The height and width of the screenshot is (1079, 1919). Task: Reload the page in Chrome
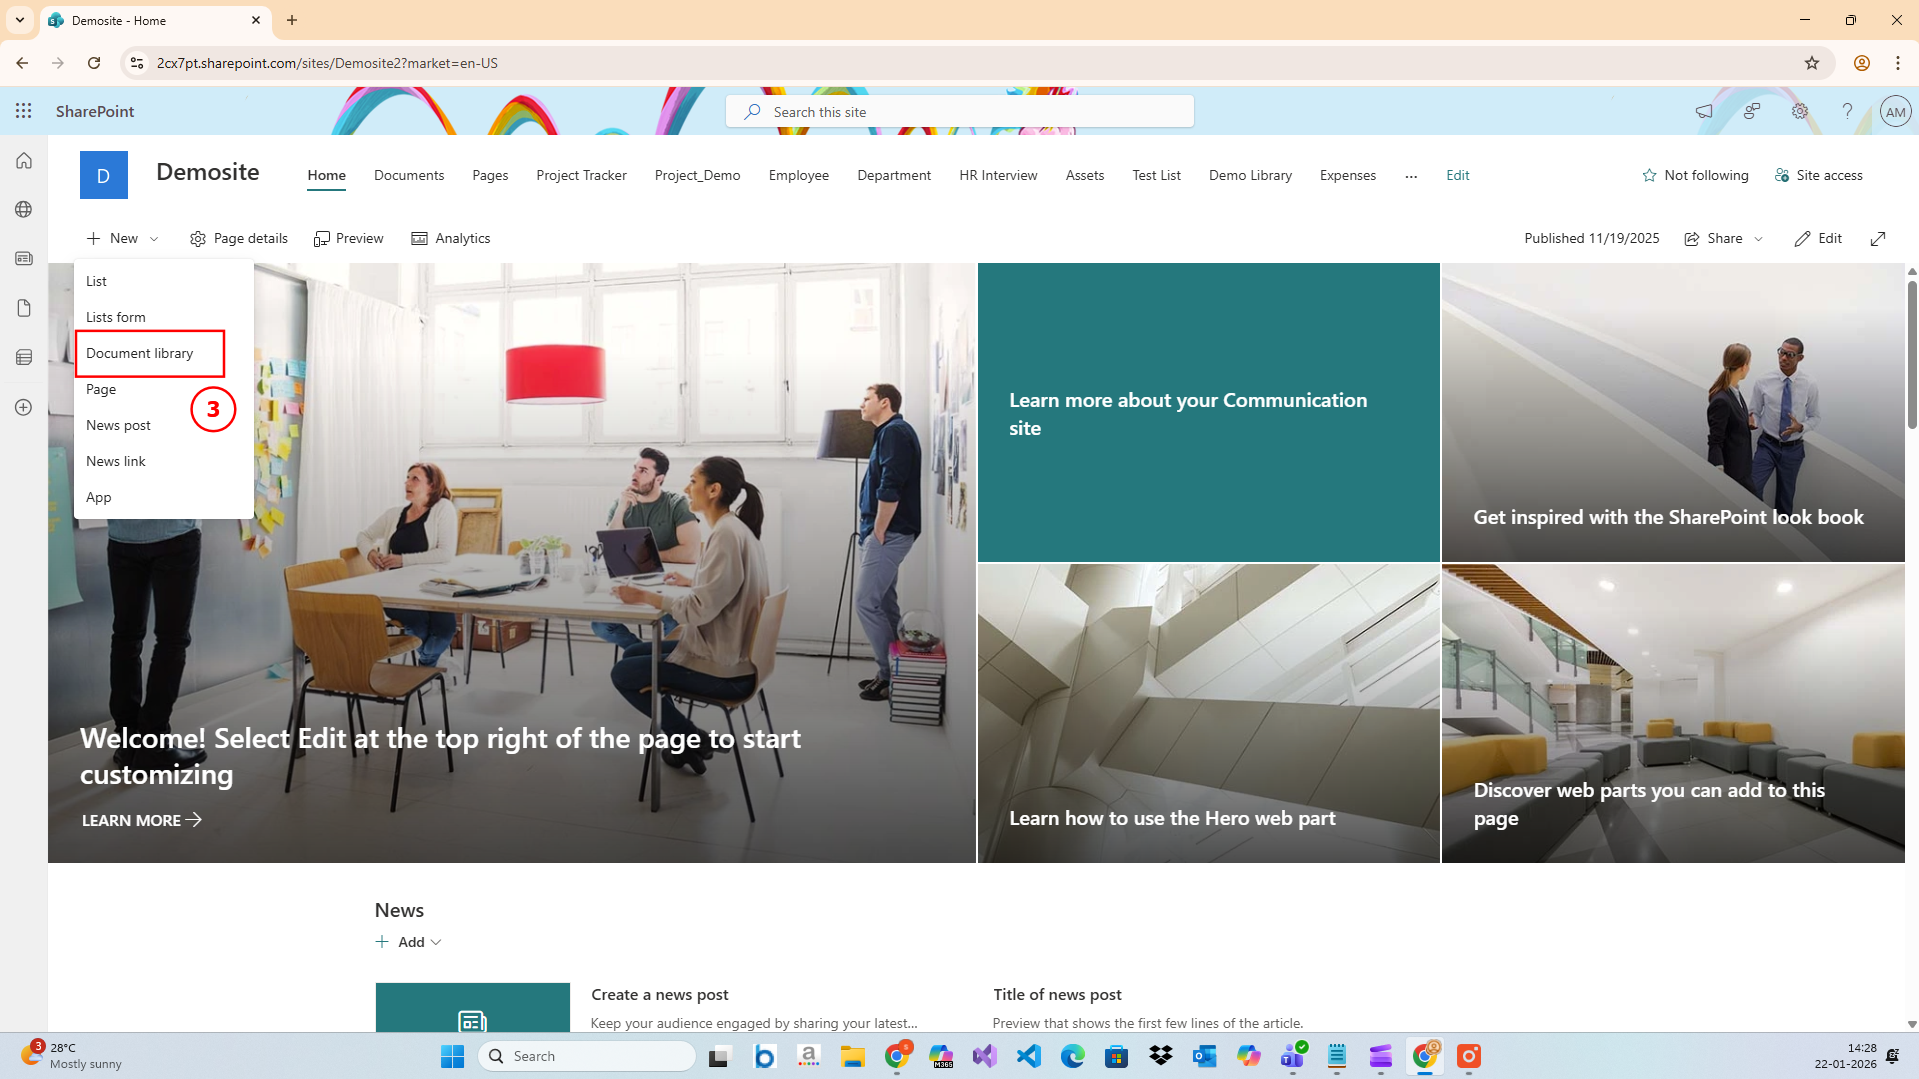94,63
